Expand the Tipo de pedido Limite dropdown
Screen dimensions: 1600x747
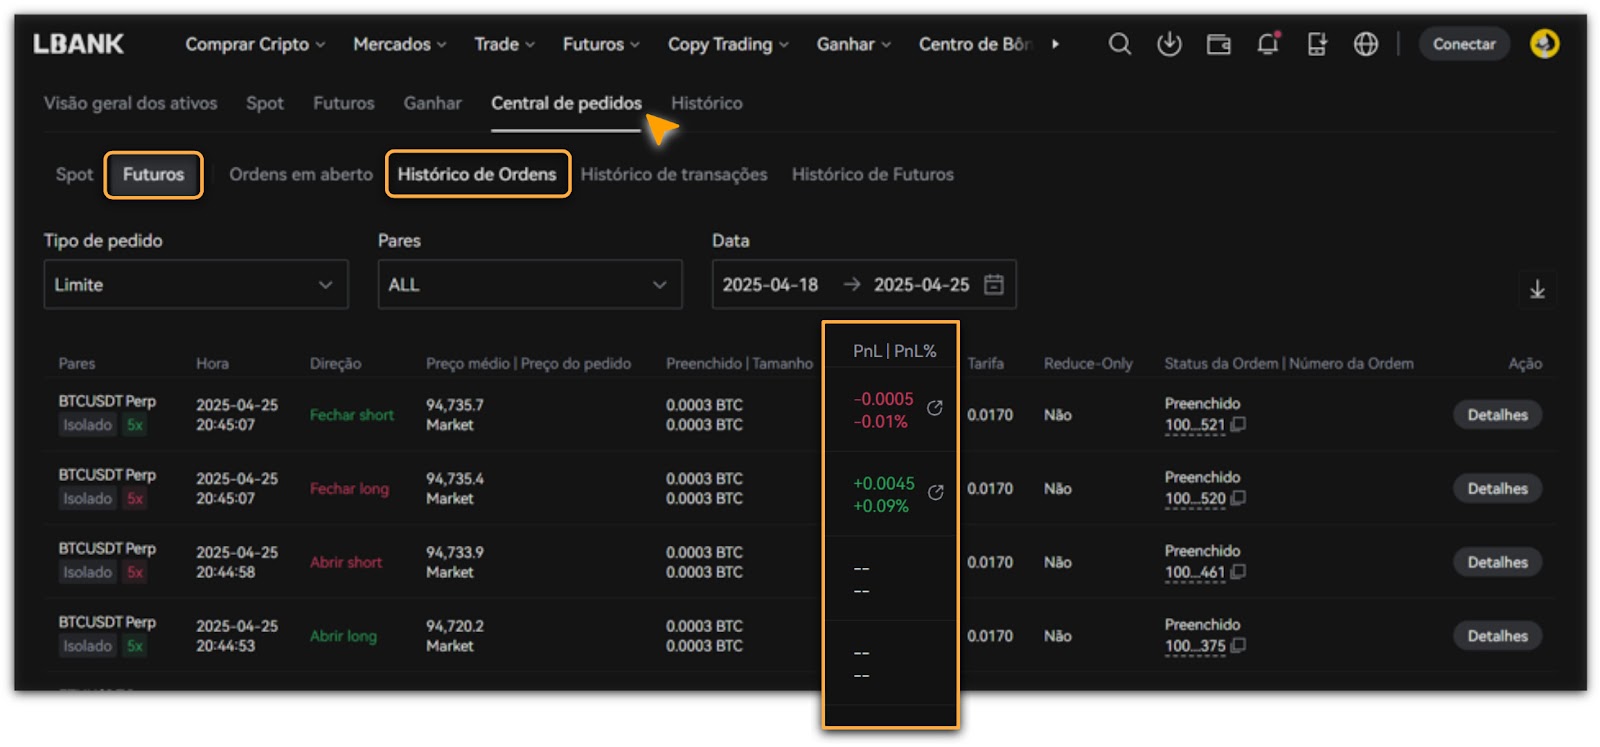tap(196, 285)
